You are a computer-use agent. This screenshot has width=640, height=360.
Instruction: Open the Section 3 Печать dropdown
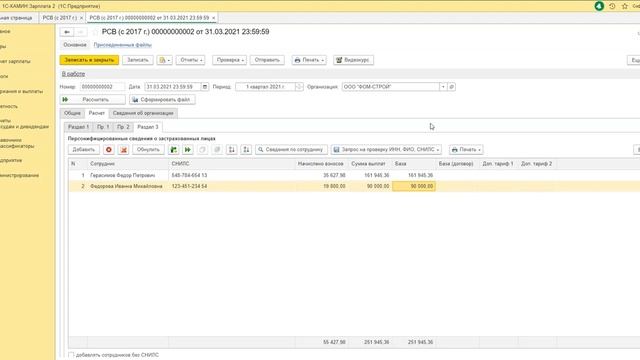pos(466,150)
